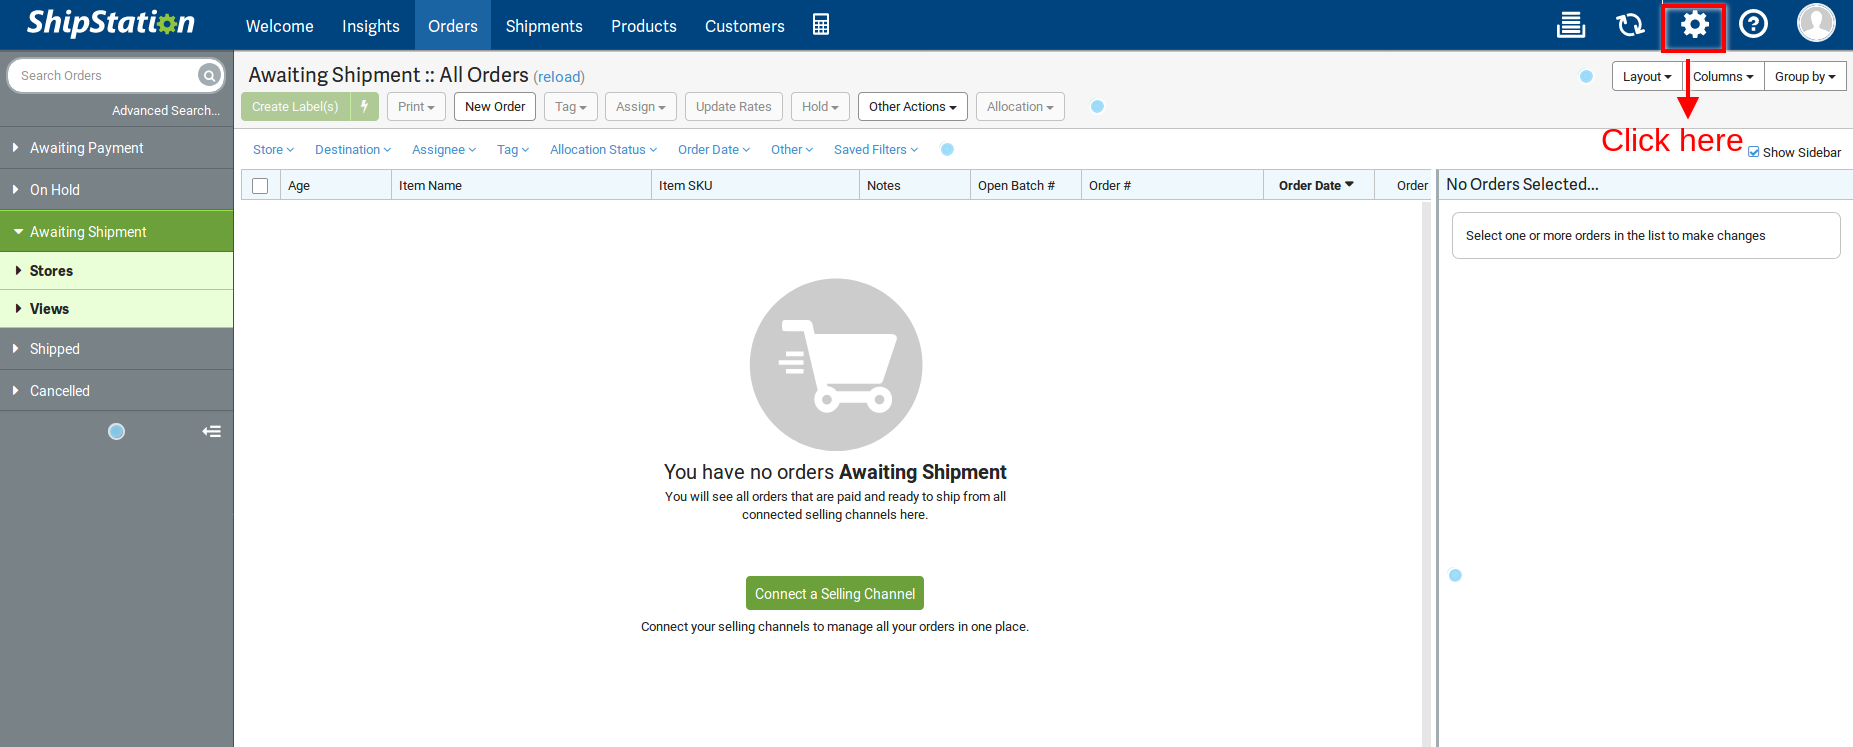Collapse the left sidebar panel icon
The image size is (1853, 747).
[x=211, y=432]
